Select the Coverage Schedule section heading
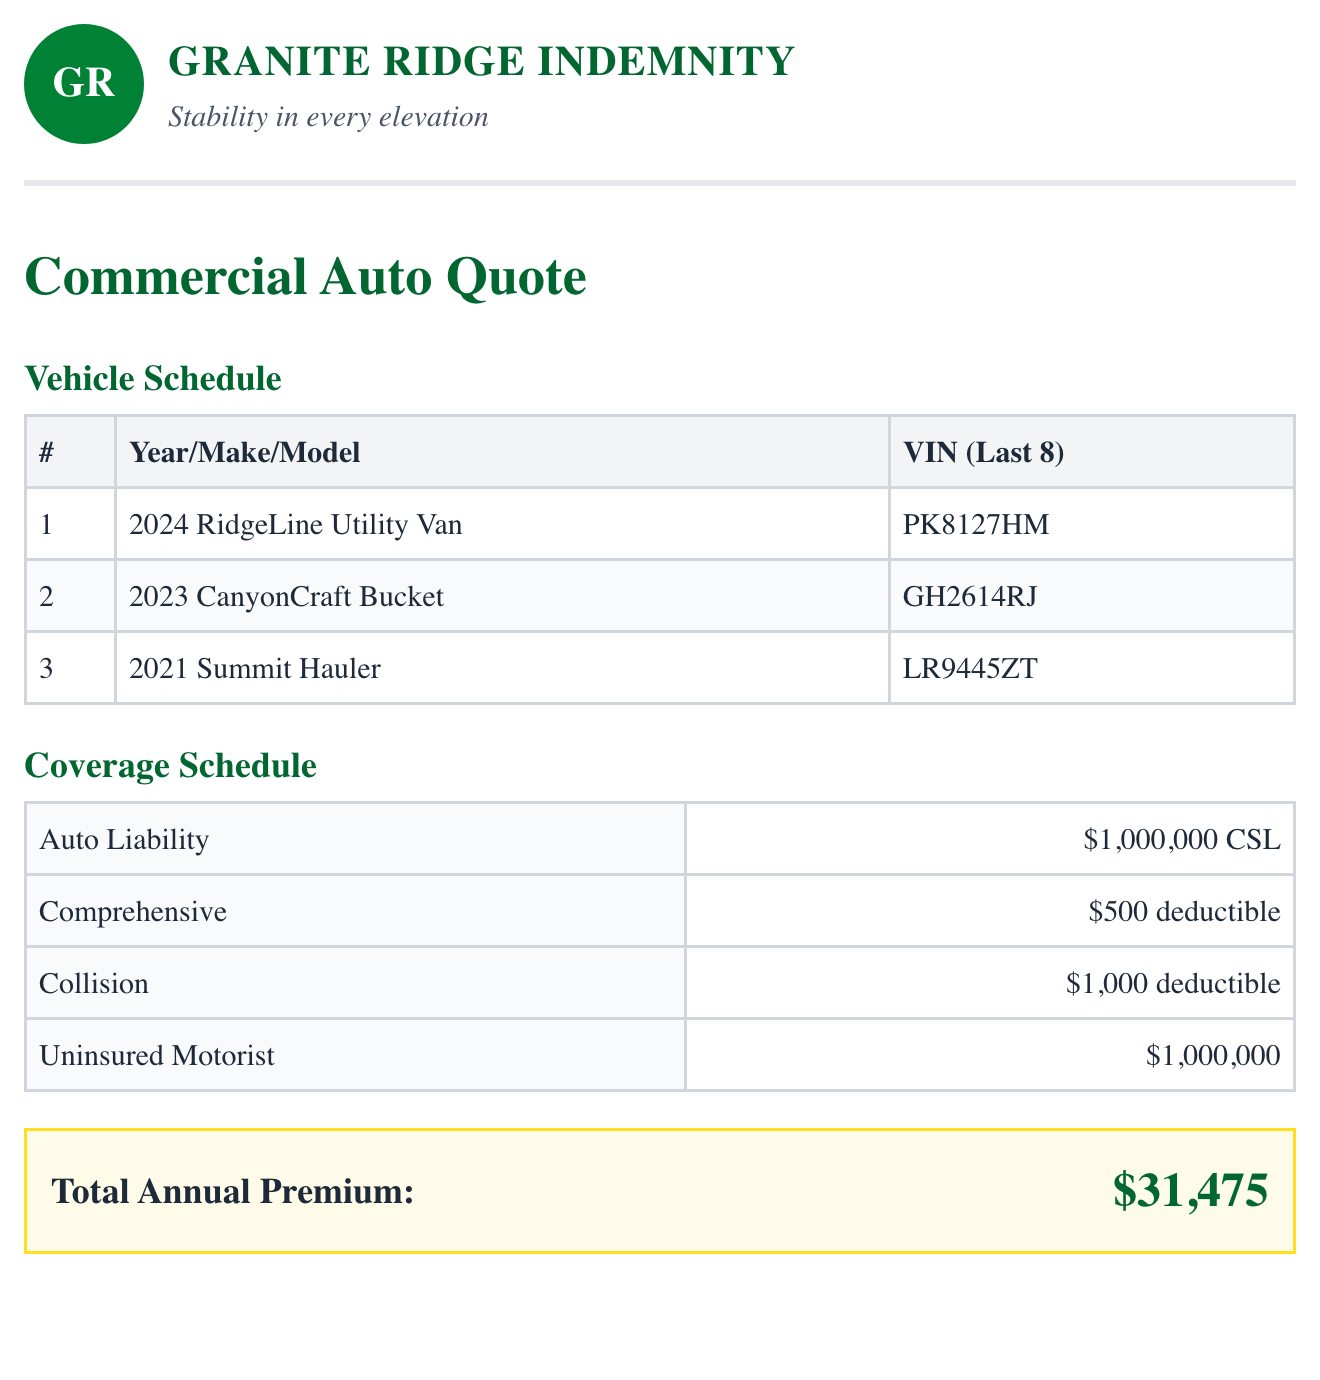Screen dimensions: 1320x1380 click(x=170, y=766)
